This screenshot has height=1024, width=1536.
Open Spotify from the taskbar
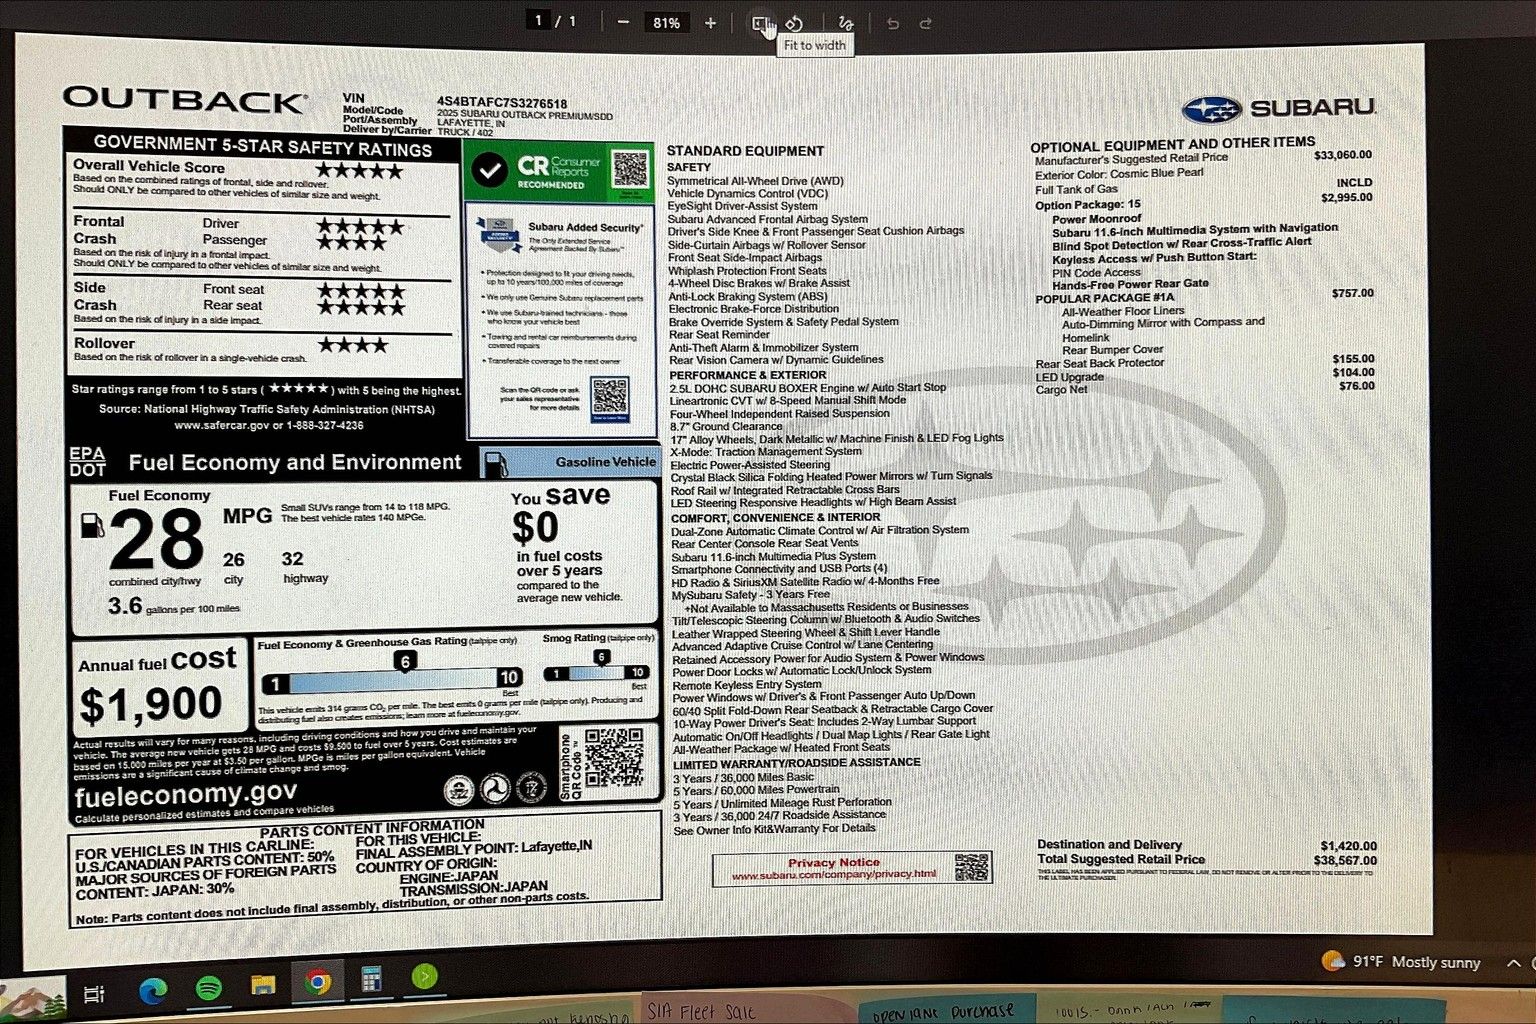(x=208, y=988)
